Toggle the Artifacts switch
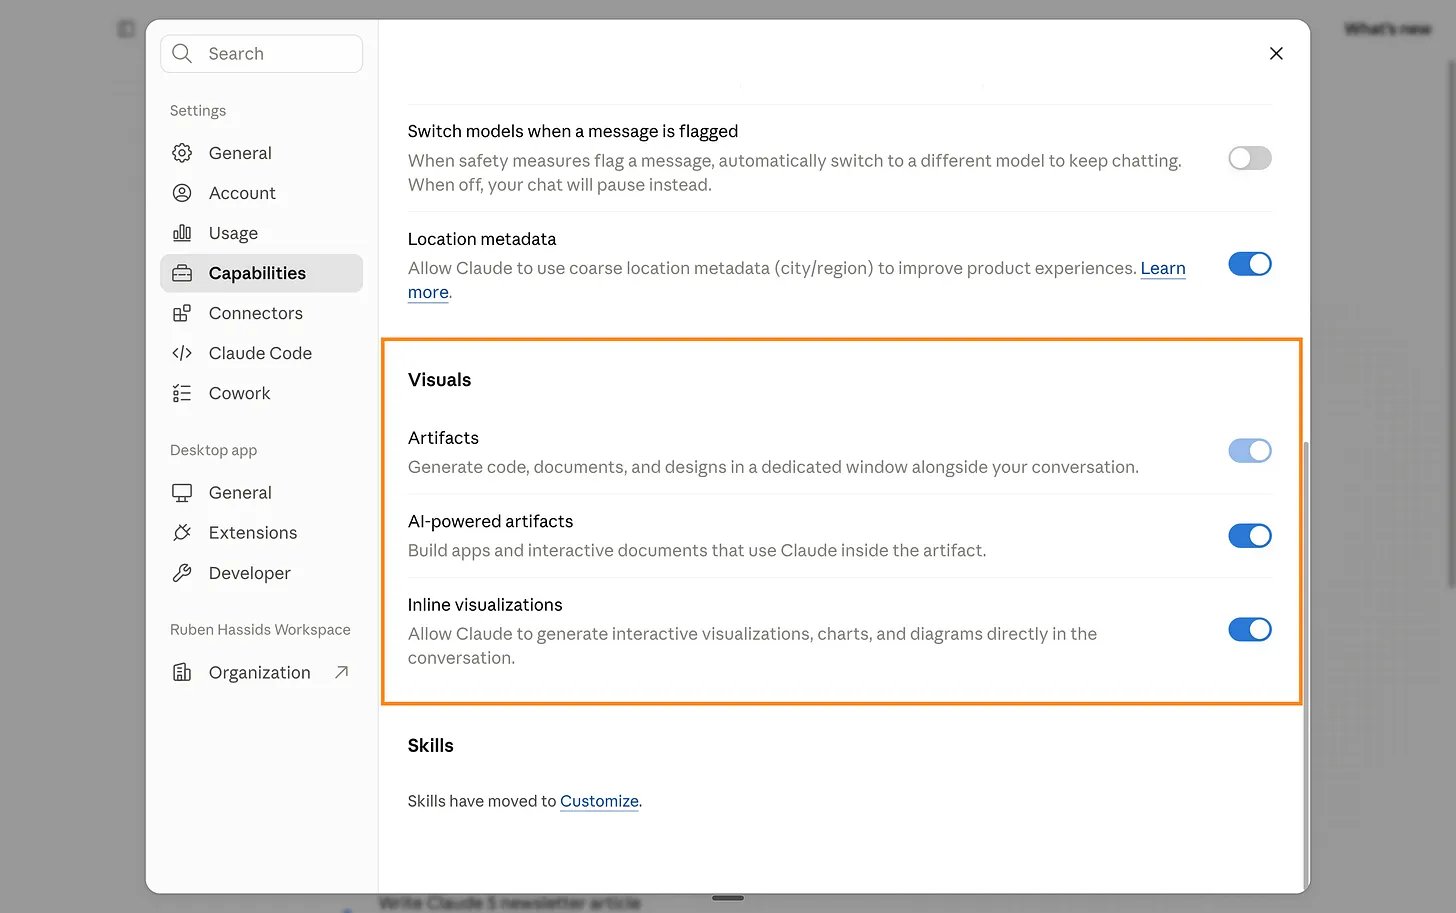This screenshot has height=913, width=1456. (x=1250, y=451)
